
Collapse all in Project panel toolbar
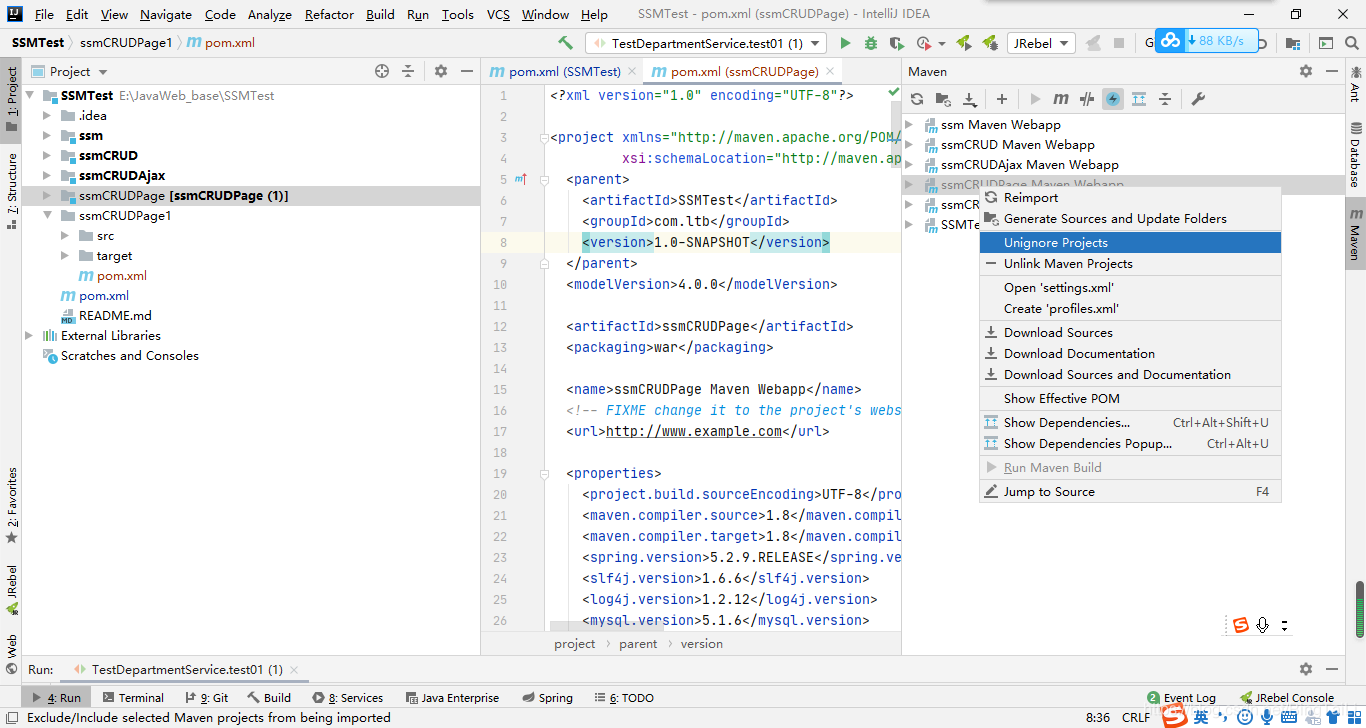click(x=408, y=71)
